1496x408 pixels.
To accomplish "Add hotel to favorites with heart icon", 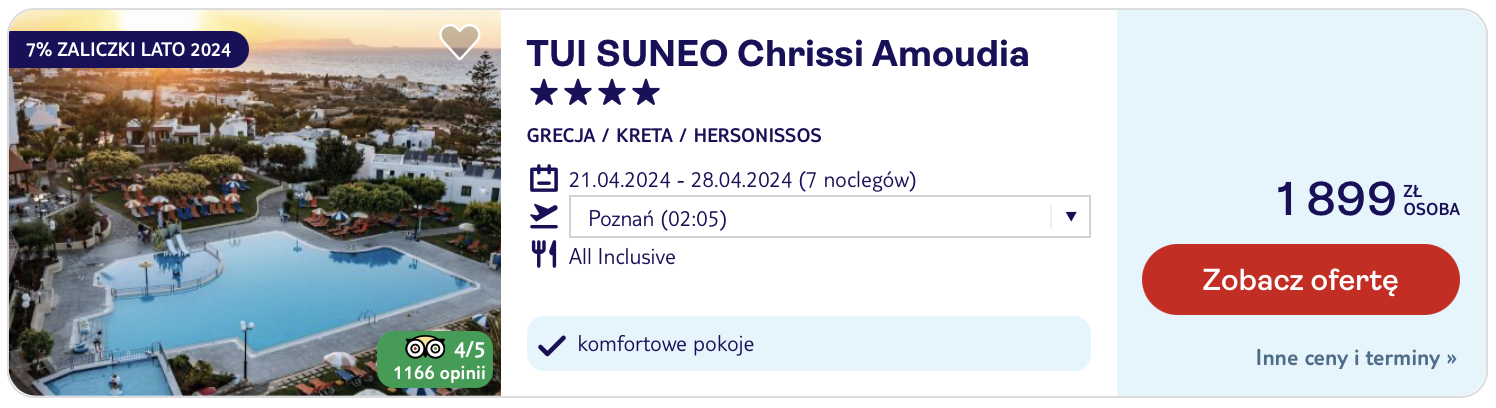I will point(460,41).
